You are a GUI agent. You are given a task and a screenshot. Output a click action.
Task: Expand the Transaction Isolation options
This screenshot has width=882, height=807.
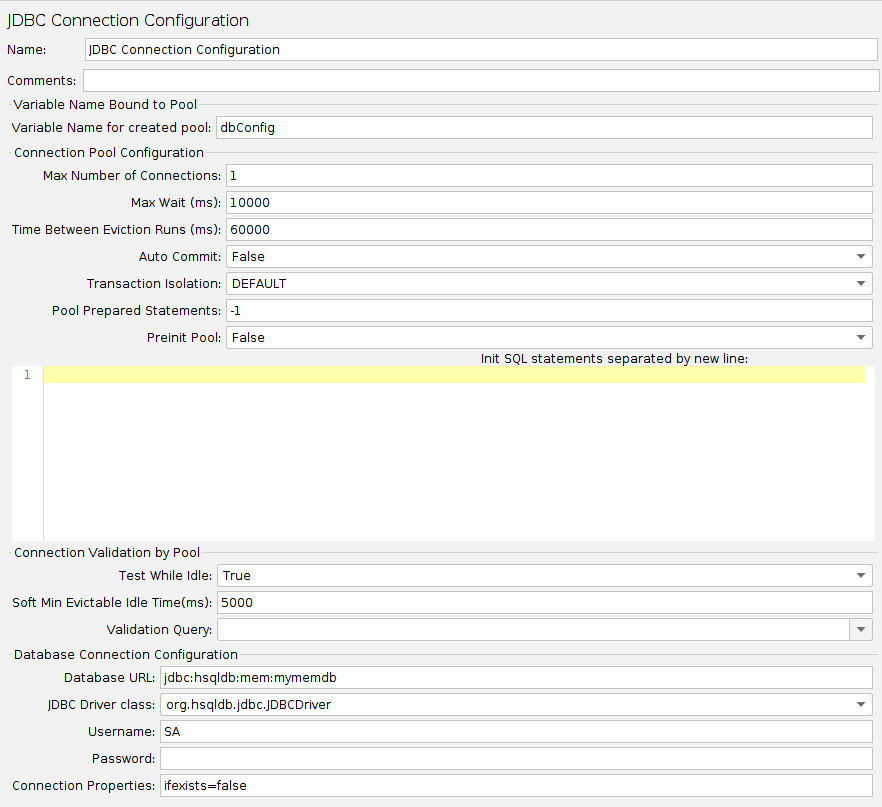(x=860, y=283)
